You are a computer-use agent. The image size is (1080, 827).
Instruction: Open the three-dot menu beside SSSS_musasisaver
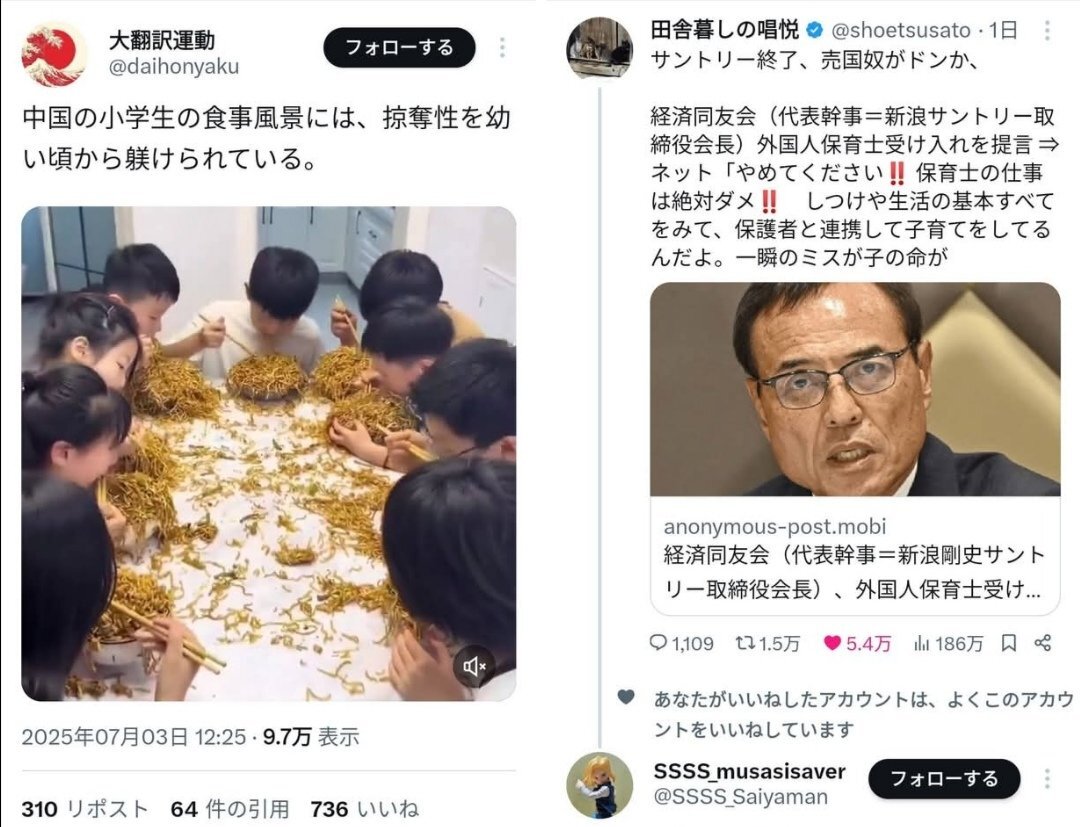pos(1047,779)
